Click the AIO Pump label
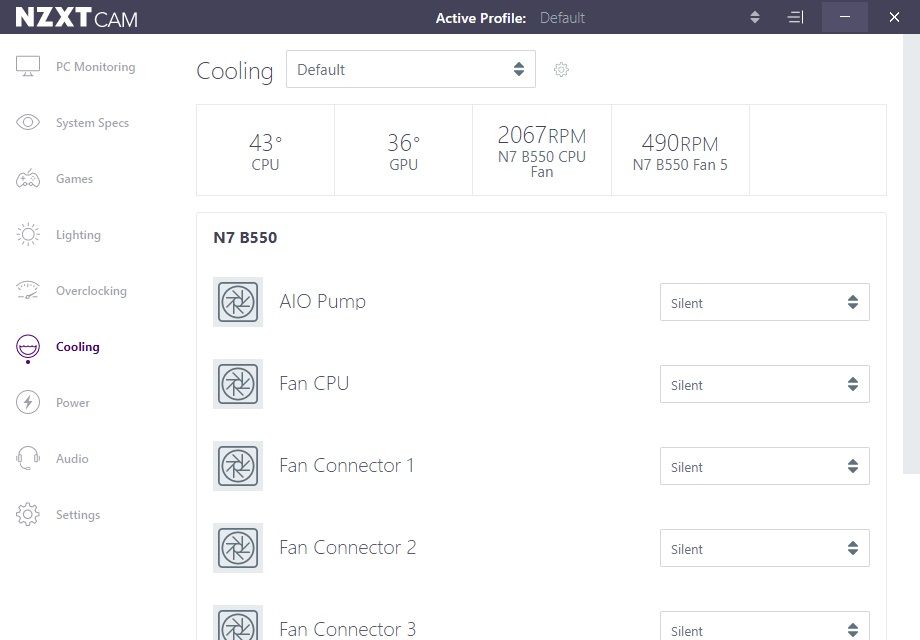920x640 pixels. click(323, 301)
